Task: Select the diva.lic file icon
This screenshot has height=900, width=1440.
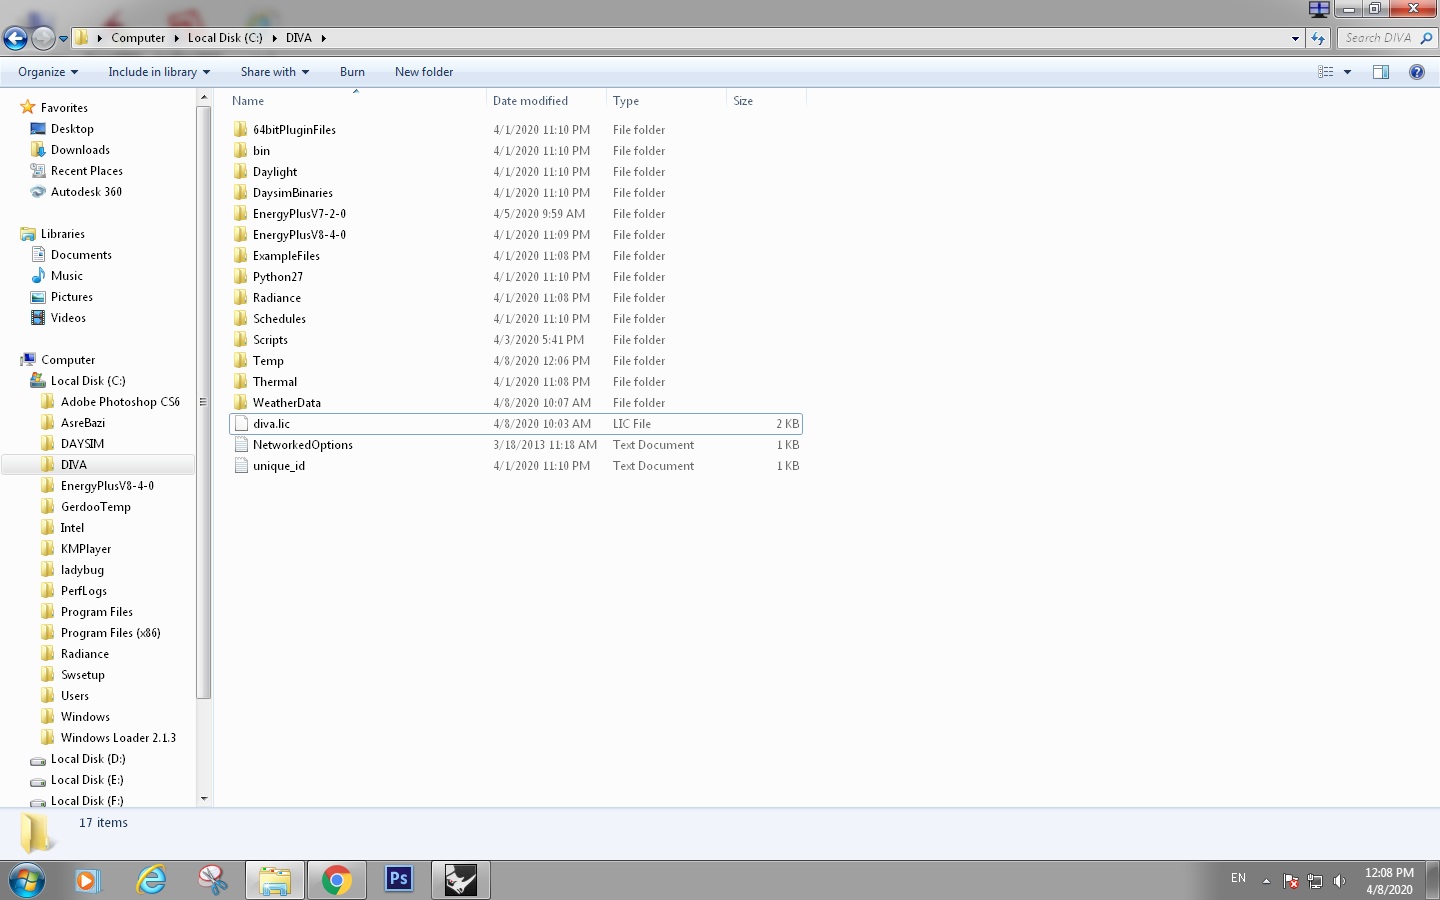Action: (x=241, y=424)
